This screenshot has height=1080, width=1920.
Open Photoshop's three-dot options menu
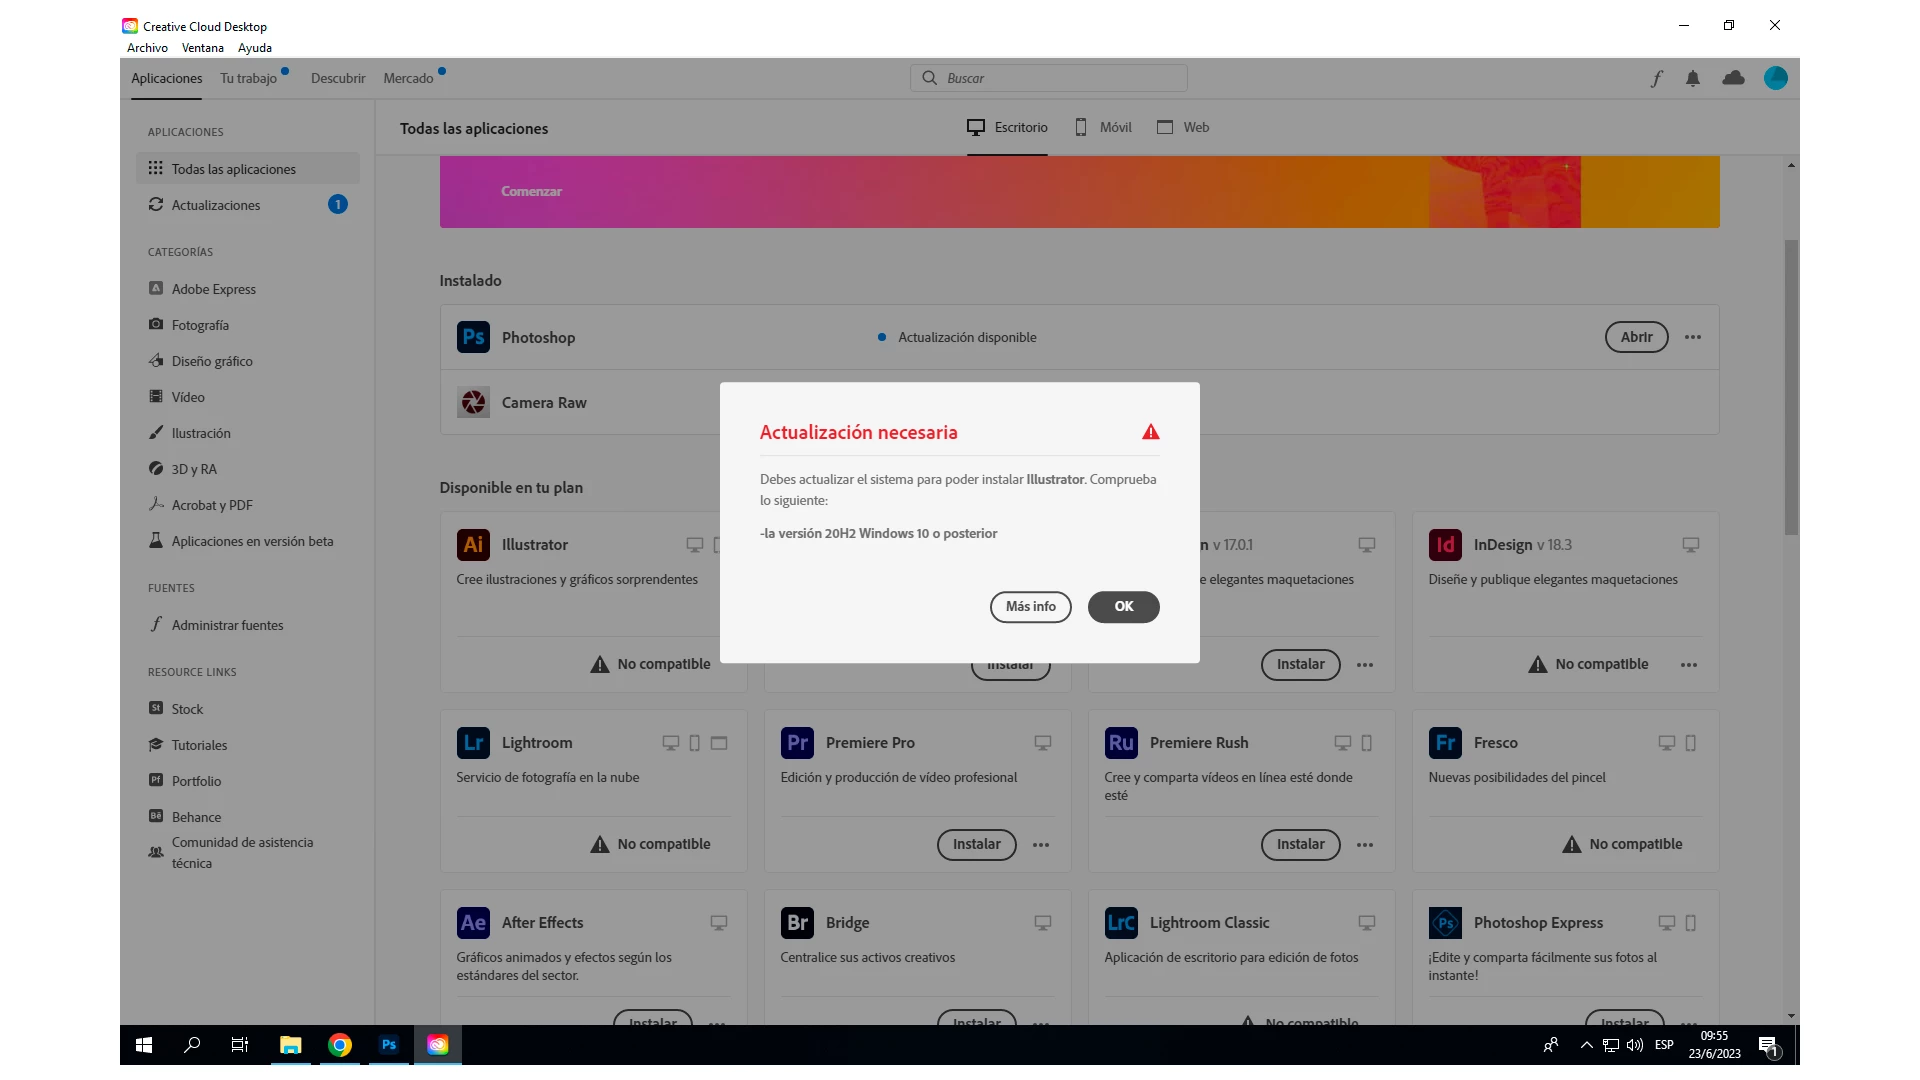tap(1692, 337)
